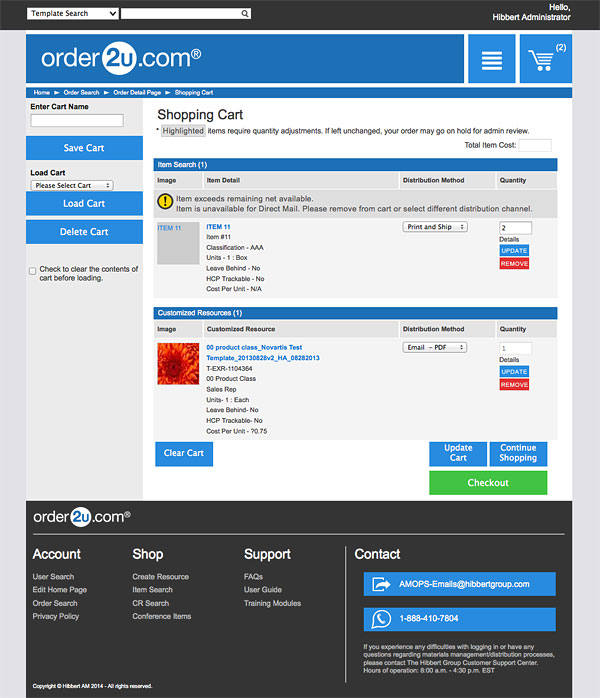
Task: Click the search magnifier icon
Action: pos(245,14)
